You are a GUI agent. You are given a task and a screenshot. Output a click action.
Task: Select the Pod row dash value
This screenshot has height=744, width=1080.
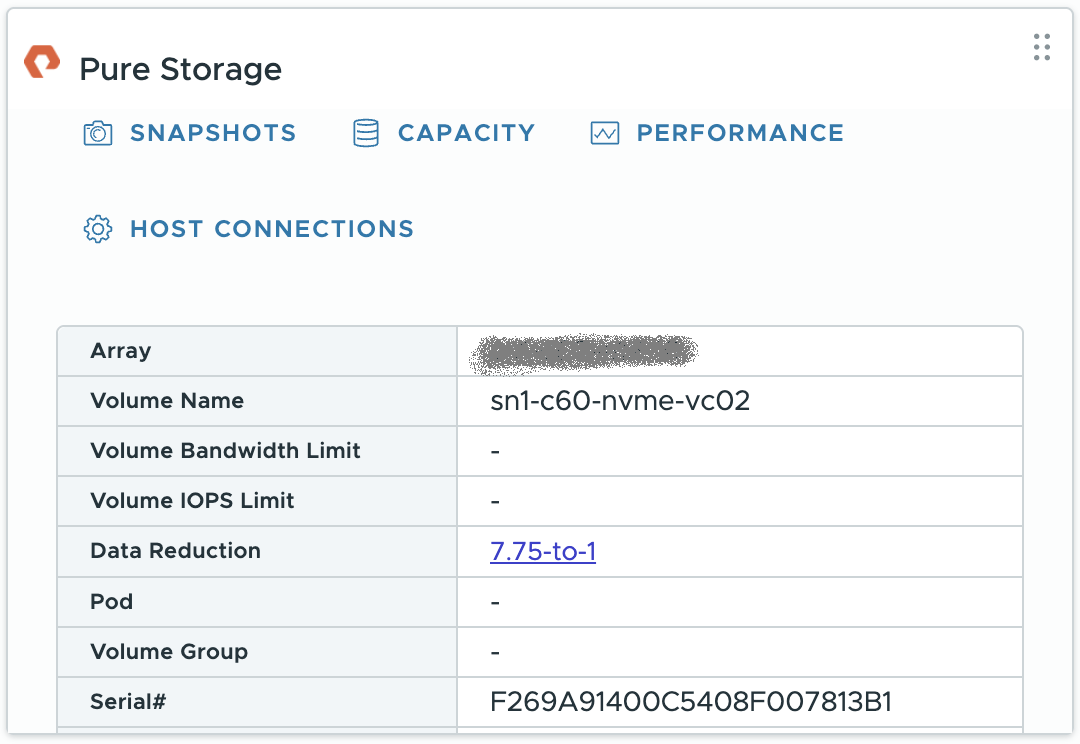[x=492, y=601]
